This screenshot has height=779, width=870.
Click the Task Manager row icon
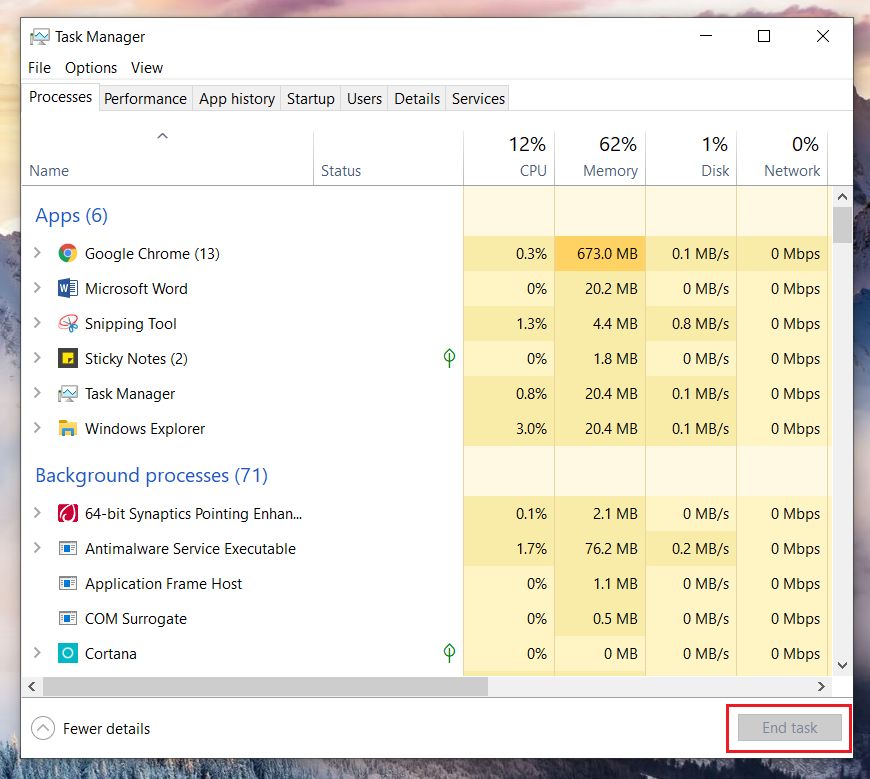[68, 393]
